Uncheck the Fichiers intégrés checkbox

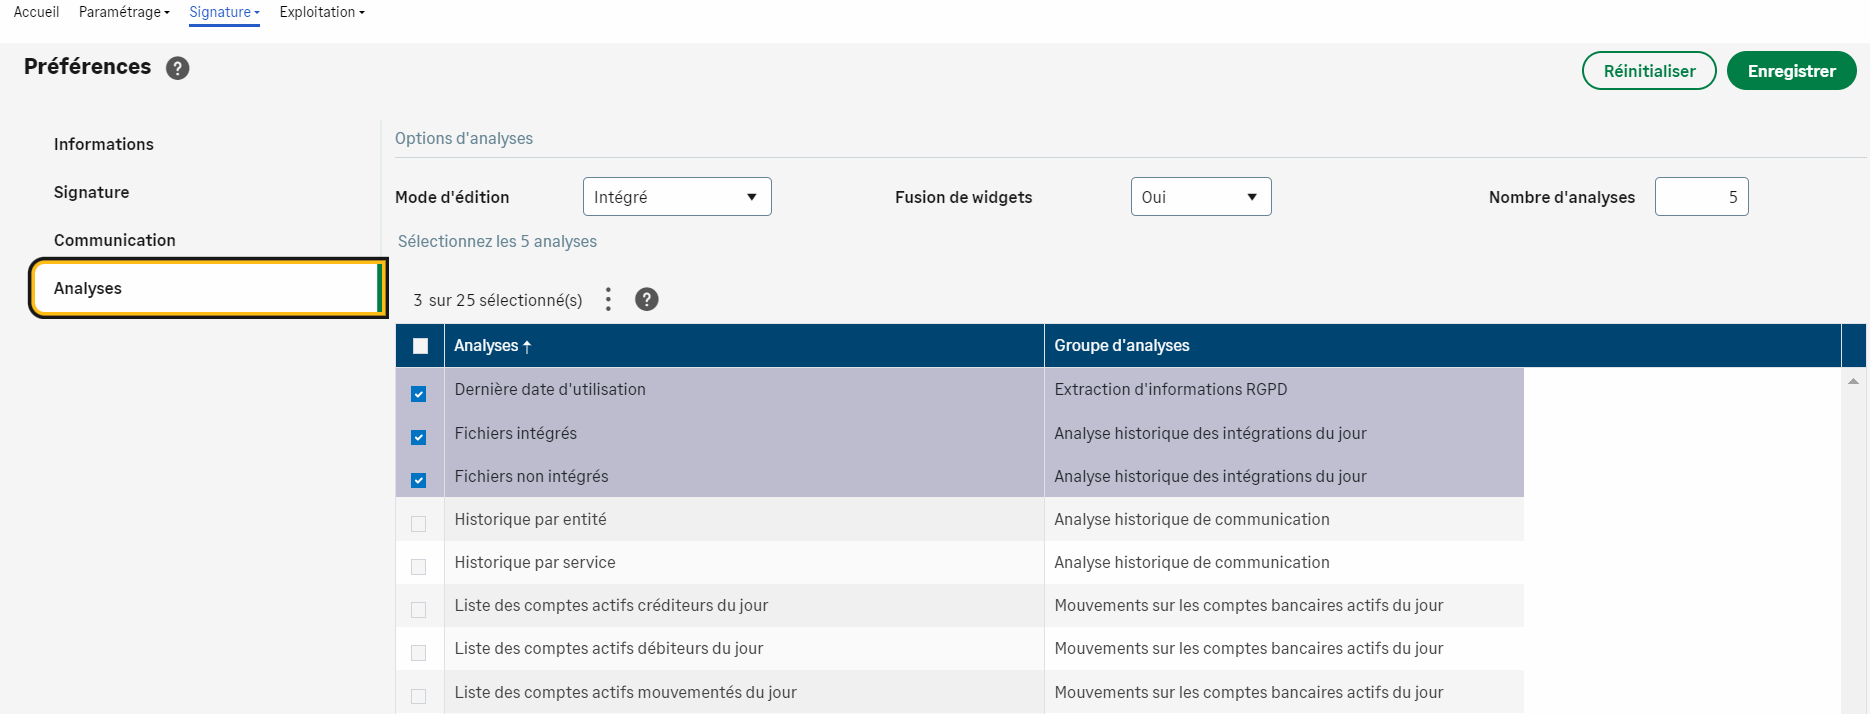tap(419, 437)
